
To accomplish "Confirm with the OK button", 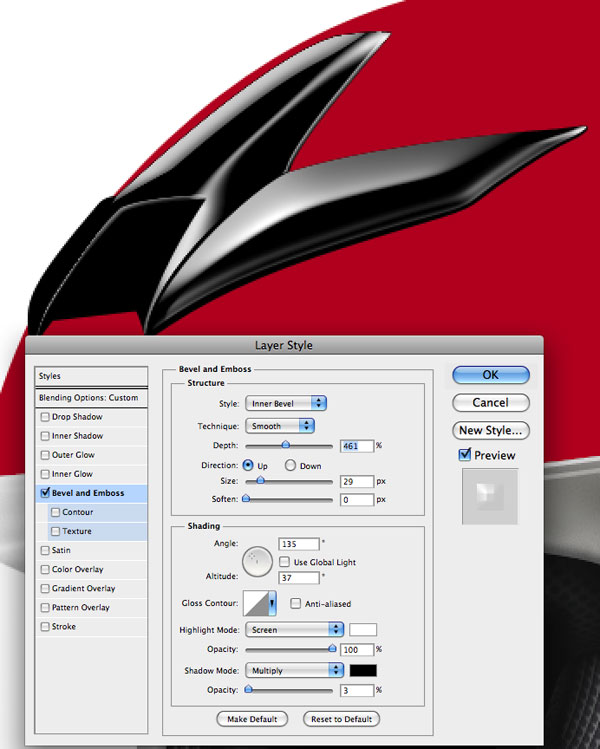I will coord(491,375).
